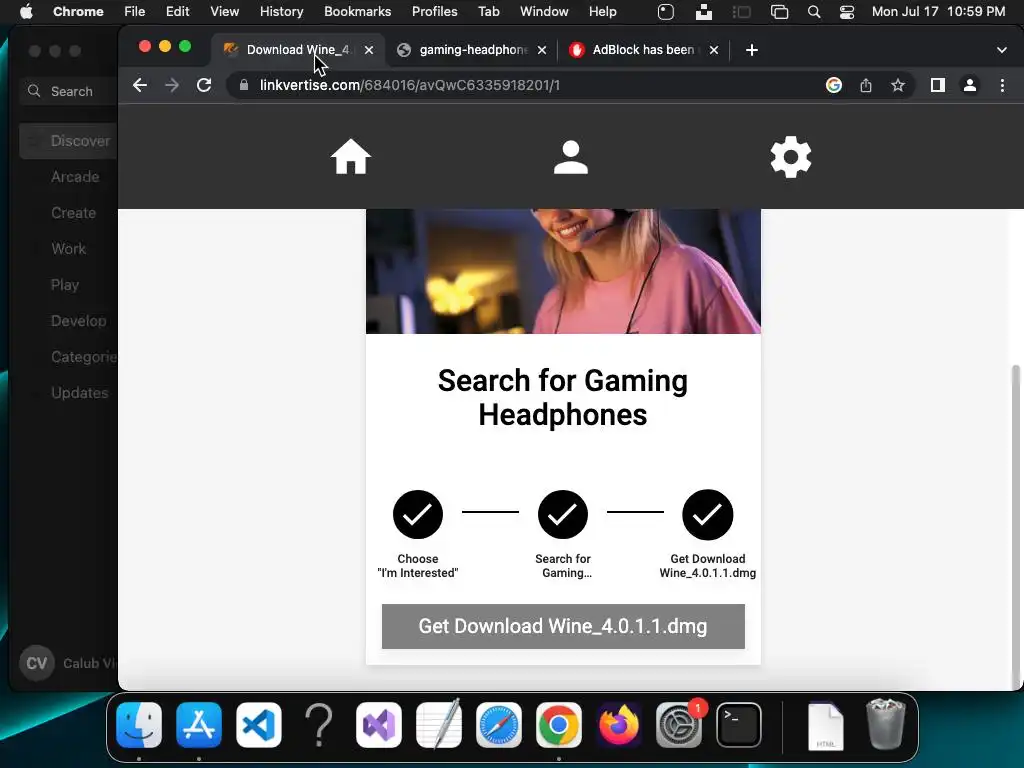
Task: Select Work in App Store sidebar
Action: click(x=69, y=249)
